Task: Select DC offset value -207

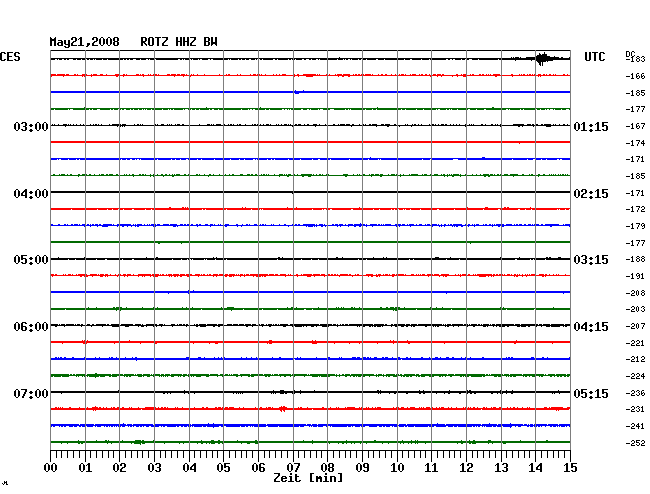Action: click(635, 327)
